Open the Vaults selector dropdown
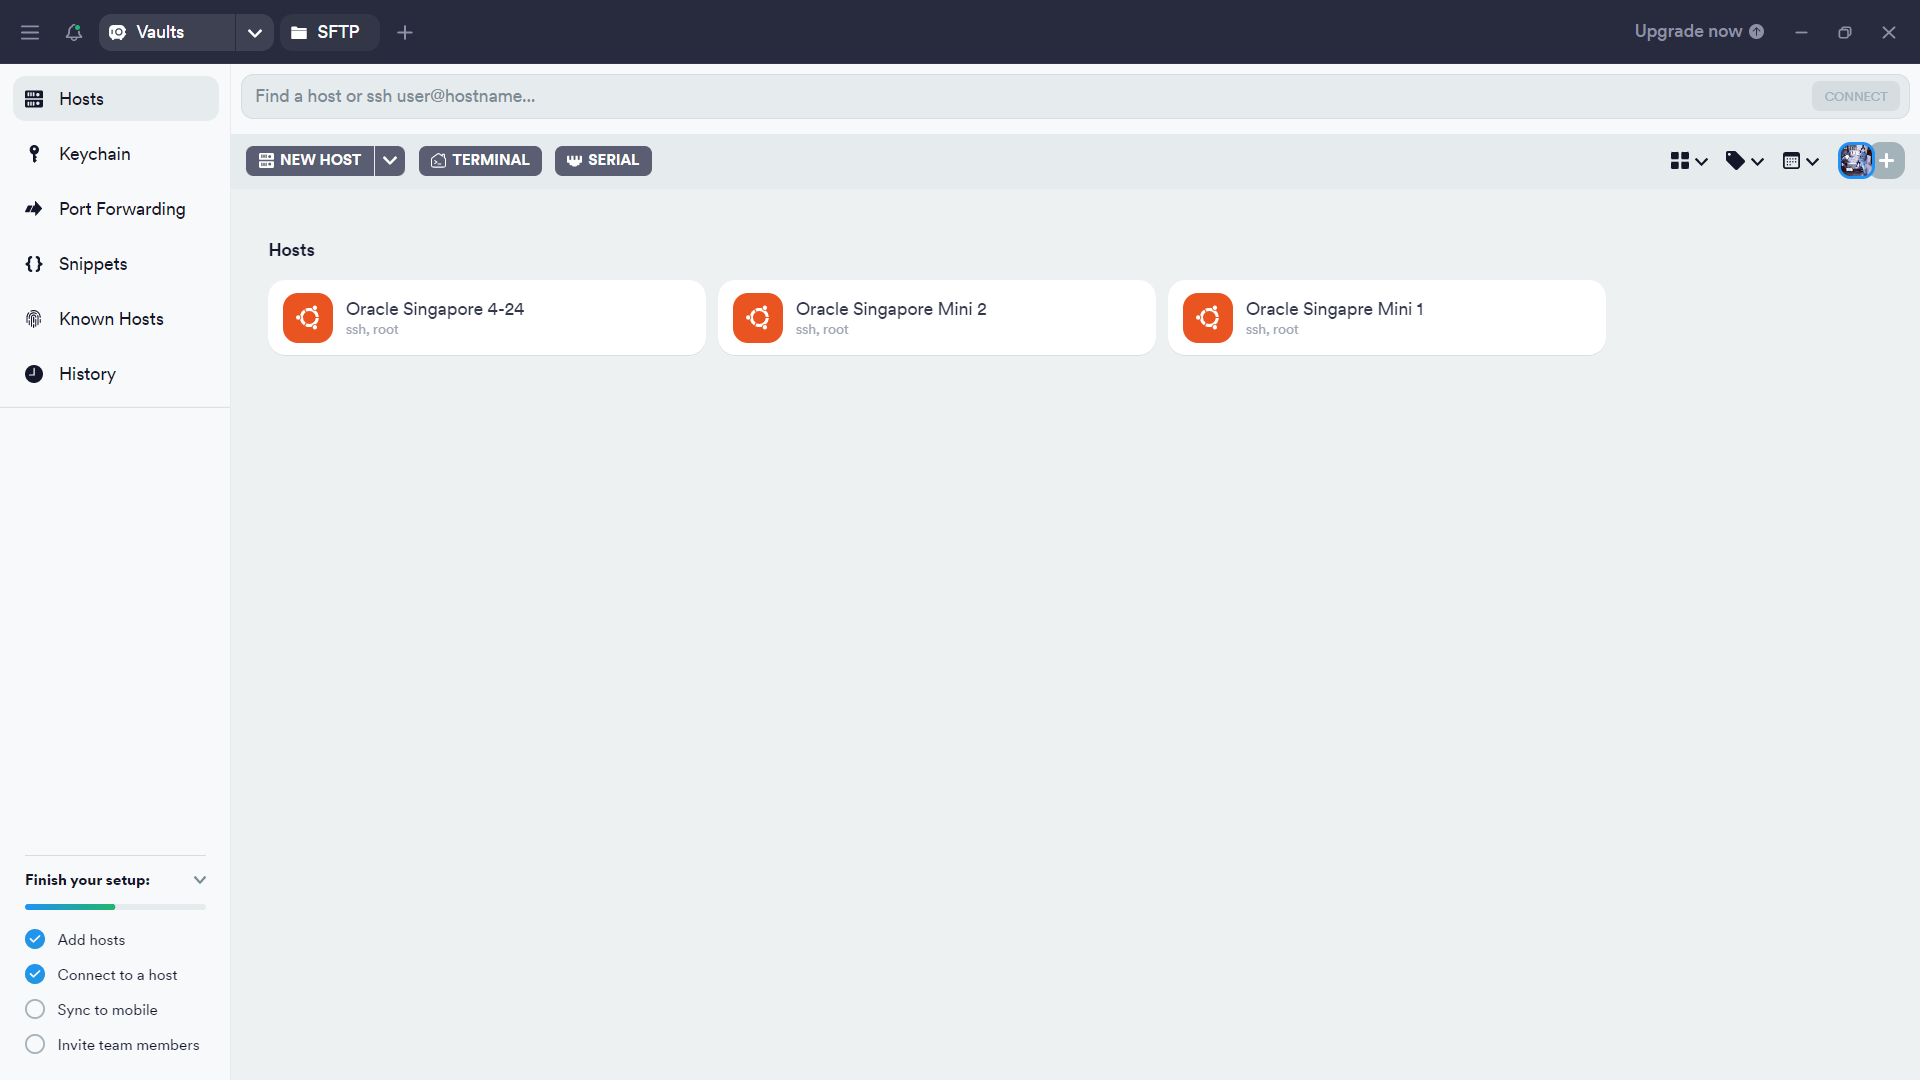Screen dimensions: 1920x1080 (x=254, y=32)
